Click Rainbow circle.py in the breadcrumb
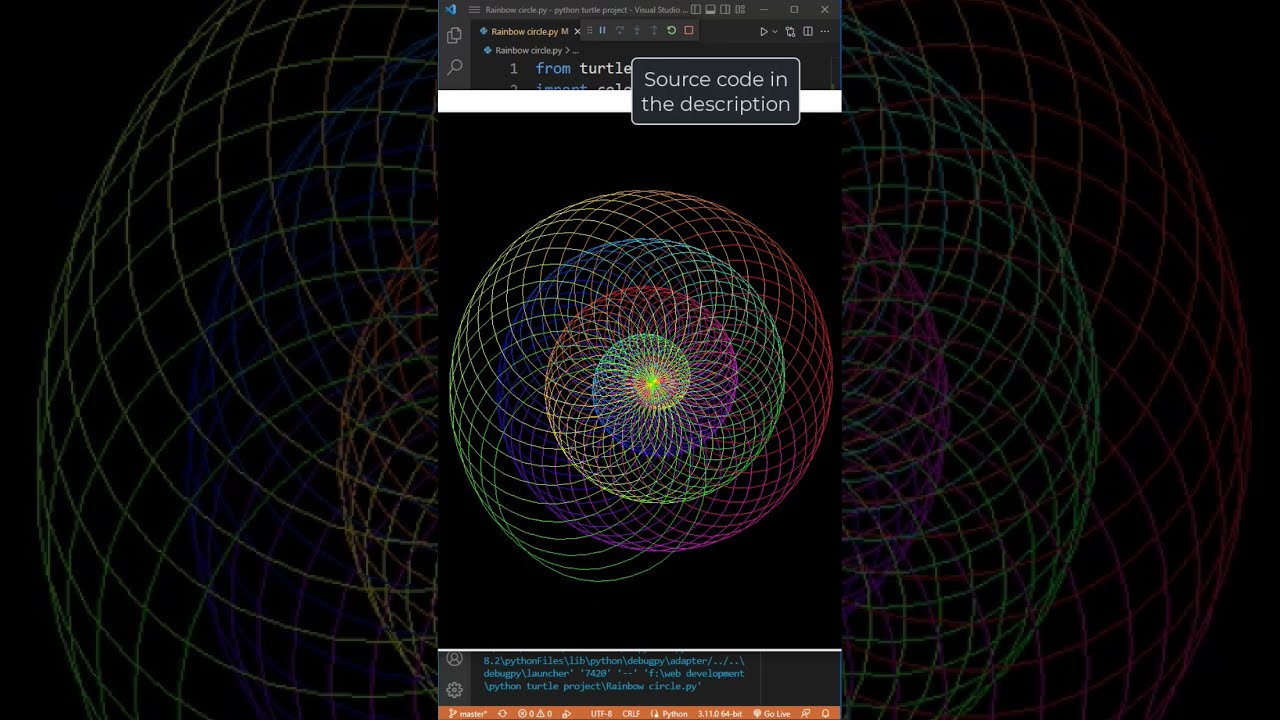The width and height of the screenshot is (1280, 720). coord(528,50)
